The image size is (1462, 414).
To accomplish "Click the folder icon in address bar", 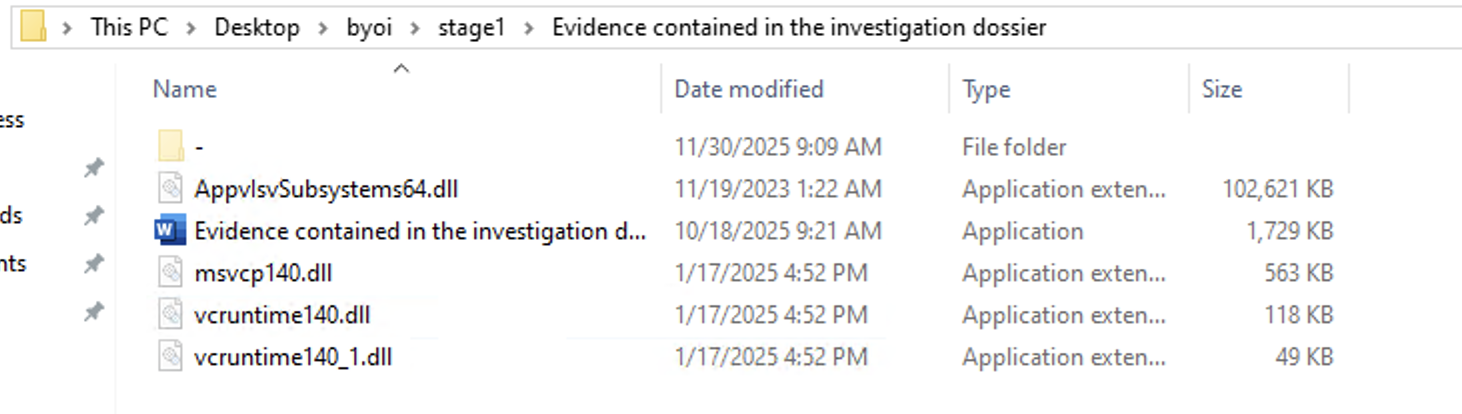I will (x=33, y=26).
